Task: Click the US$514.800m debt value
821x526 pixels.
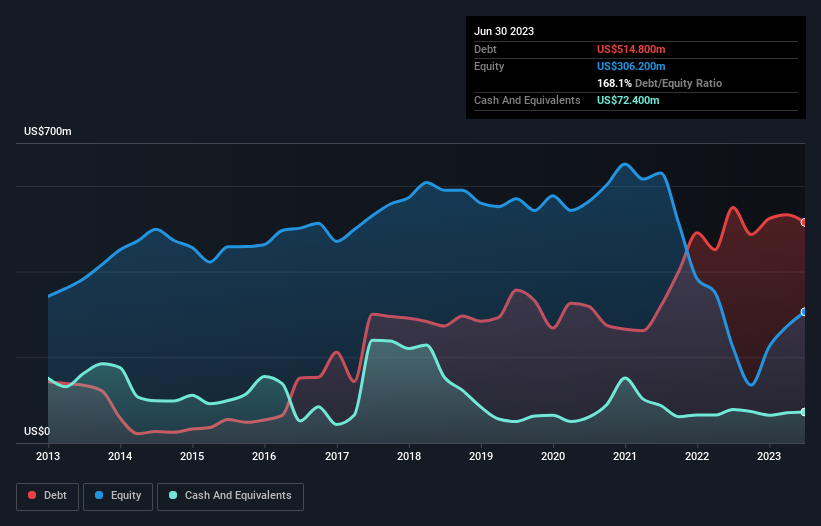Action: [x=631, y=49]
